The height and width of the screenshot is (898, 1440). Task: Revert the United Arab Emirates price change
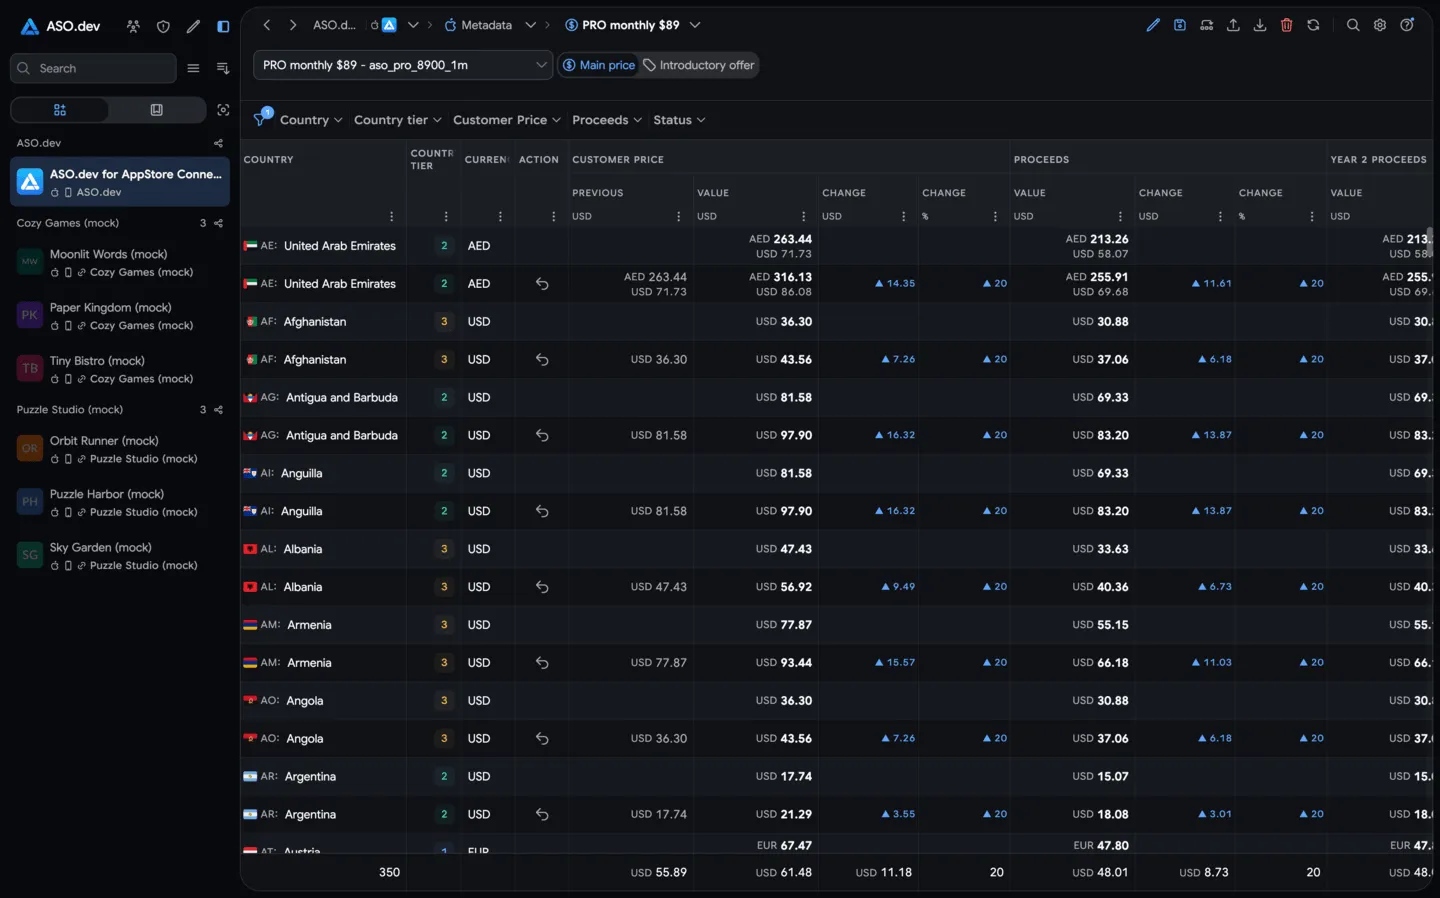pos(542,284)
